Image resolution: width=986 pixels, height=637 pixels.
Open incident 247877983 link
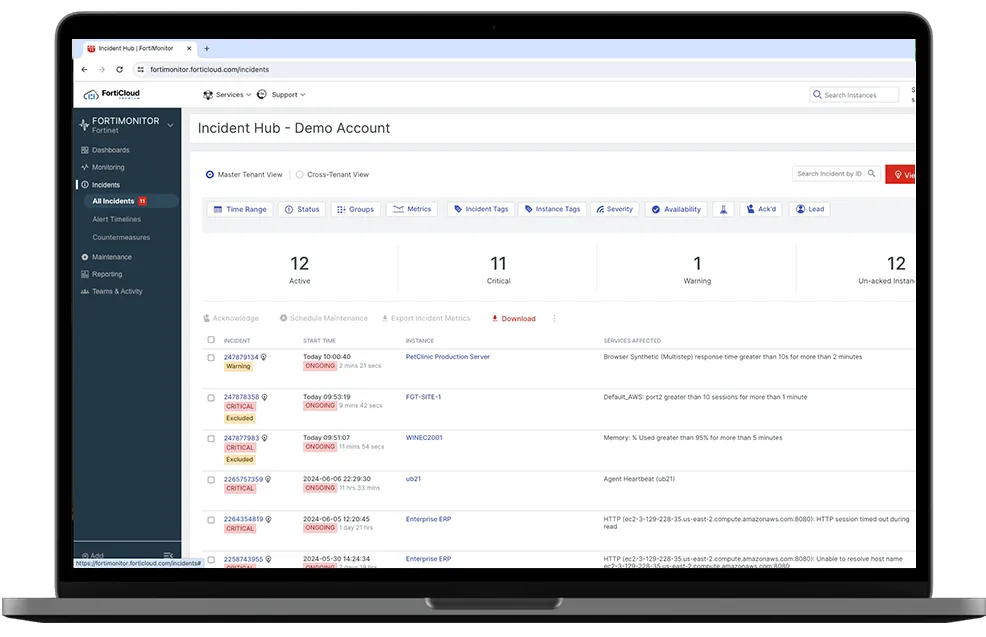241,438
